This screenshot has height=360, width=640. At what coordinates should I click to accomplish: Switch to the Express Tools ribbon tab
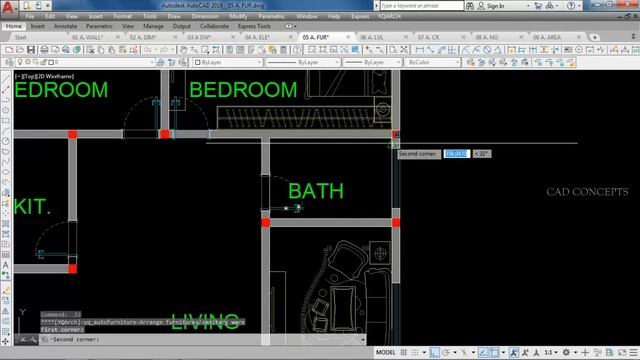(254, 26)
